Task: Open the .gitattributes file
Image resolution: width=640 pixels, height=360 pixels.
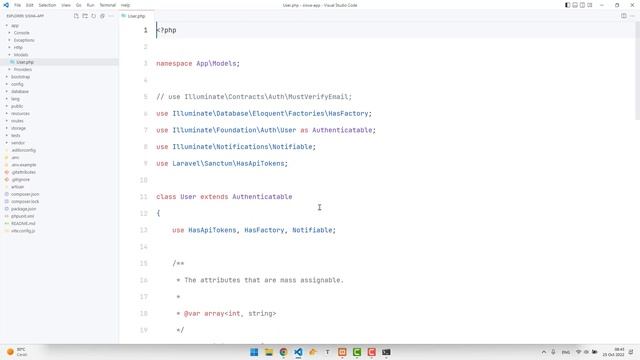Action: point(23,172)
